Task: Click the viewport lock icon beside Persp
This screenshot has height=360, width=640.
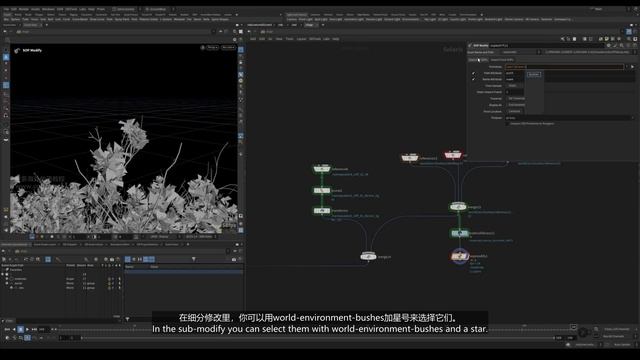Action: 203,47
